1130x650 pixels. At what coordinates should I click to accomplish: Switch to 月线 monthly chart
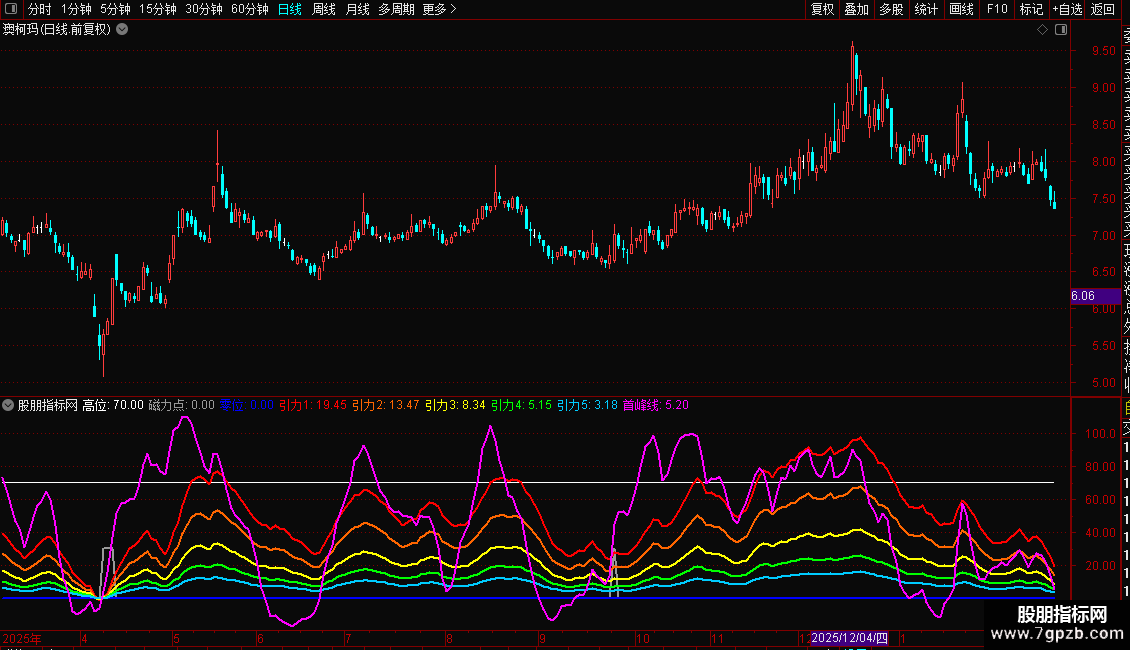tap(357, 9)
